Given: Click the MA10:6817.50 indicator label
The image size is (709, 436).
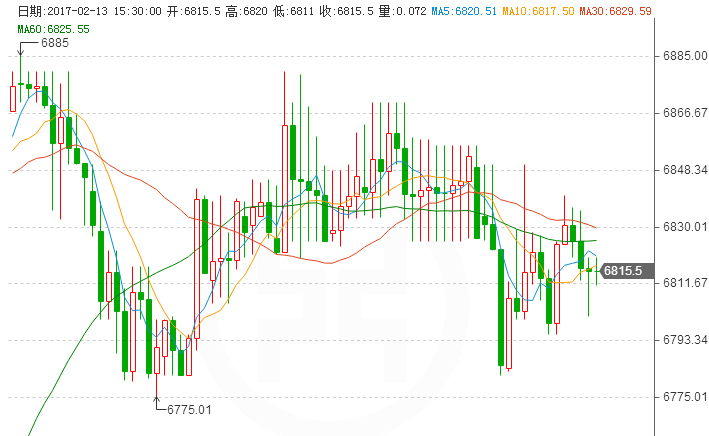Looking at the screenshot, I should click(x=538, y=11).
